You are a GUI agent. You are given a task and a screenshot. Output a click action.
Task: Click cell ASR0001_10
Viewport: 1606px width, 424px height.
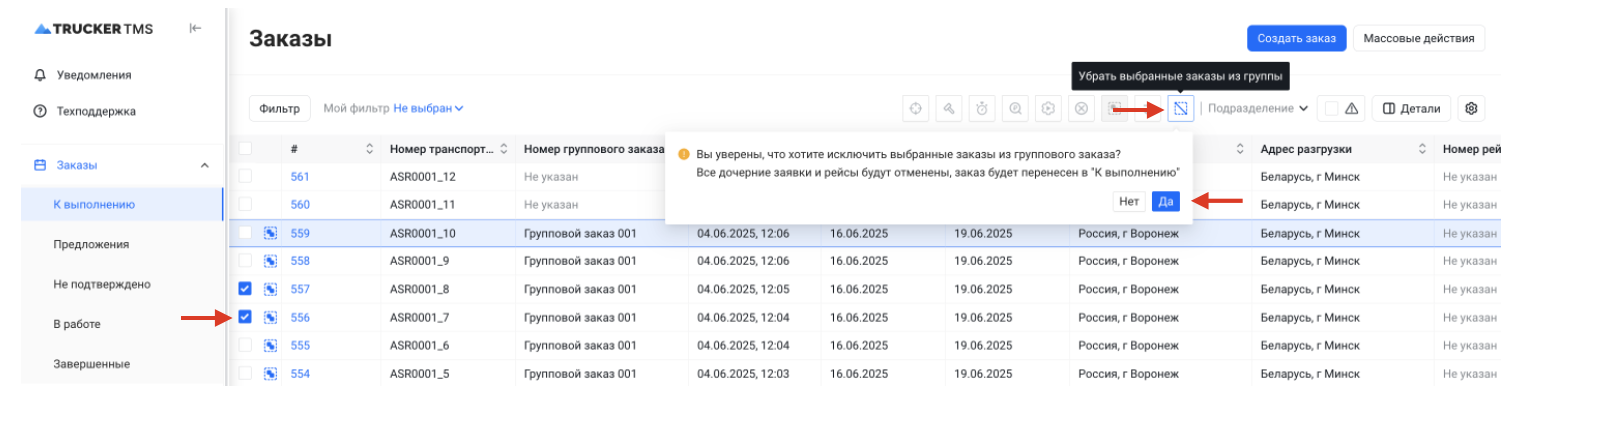[x=423, y=233]
